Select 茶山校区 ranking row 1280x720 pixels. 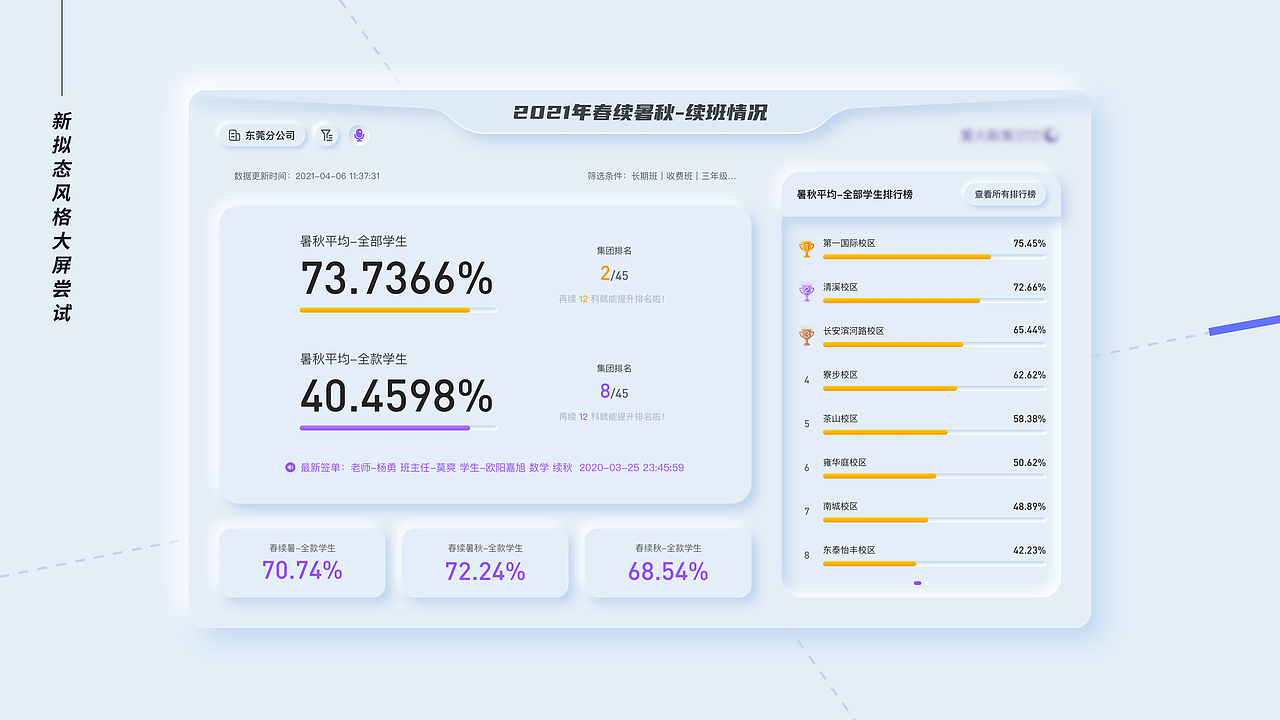coord(922,425)
